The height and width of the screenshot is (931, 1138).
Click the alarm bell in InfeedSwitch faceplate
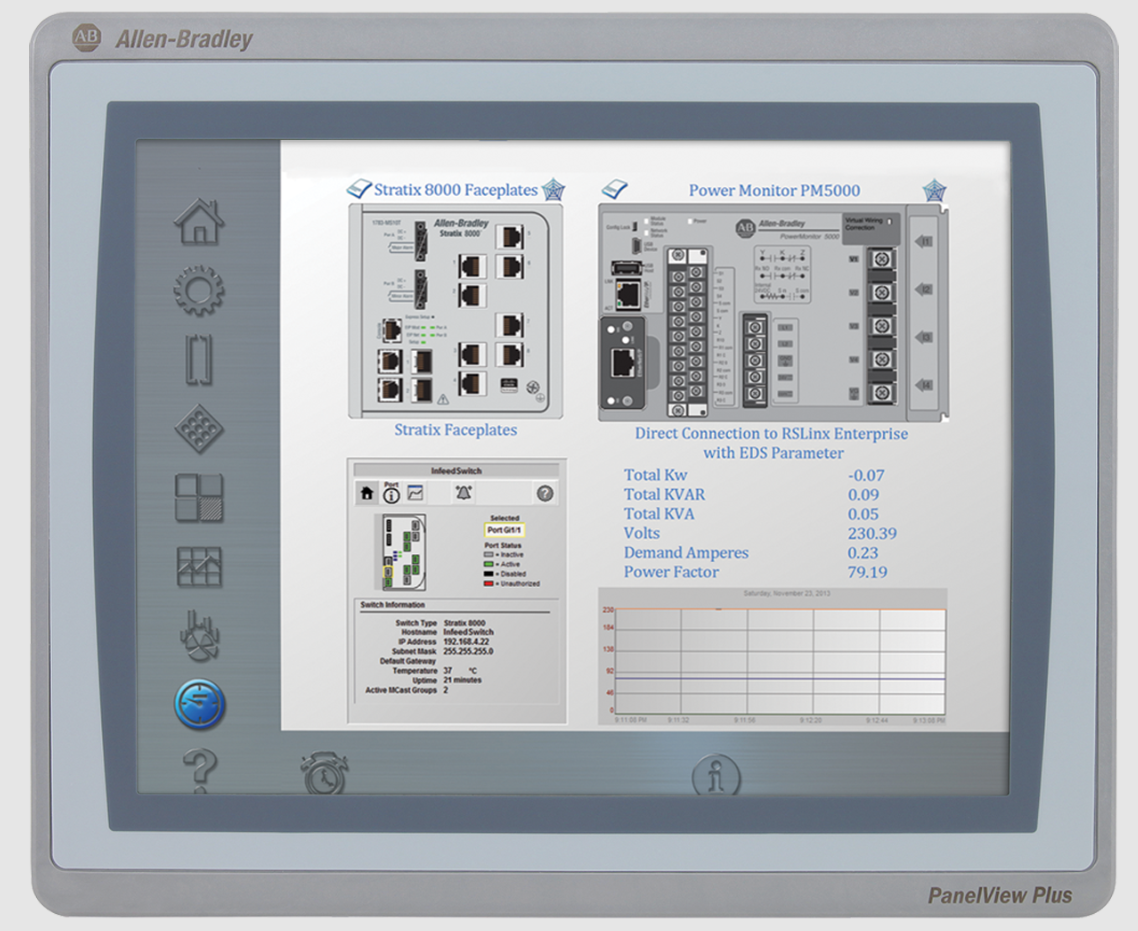coord(464,493)
